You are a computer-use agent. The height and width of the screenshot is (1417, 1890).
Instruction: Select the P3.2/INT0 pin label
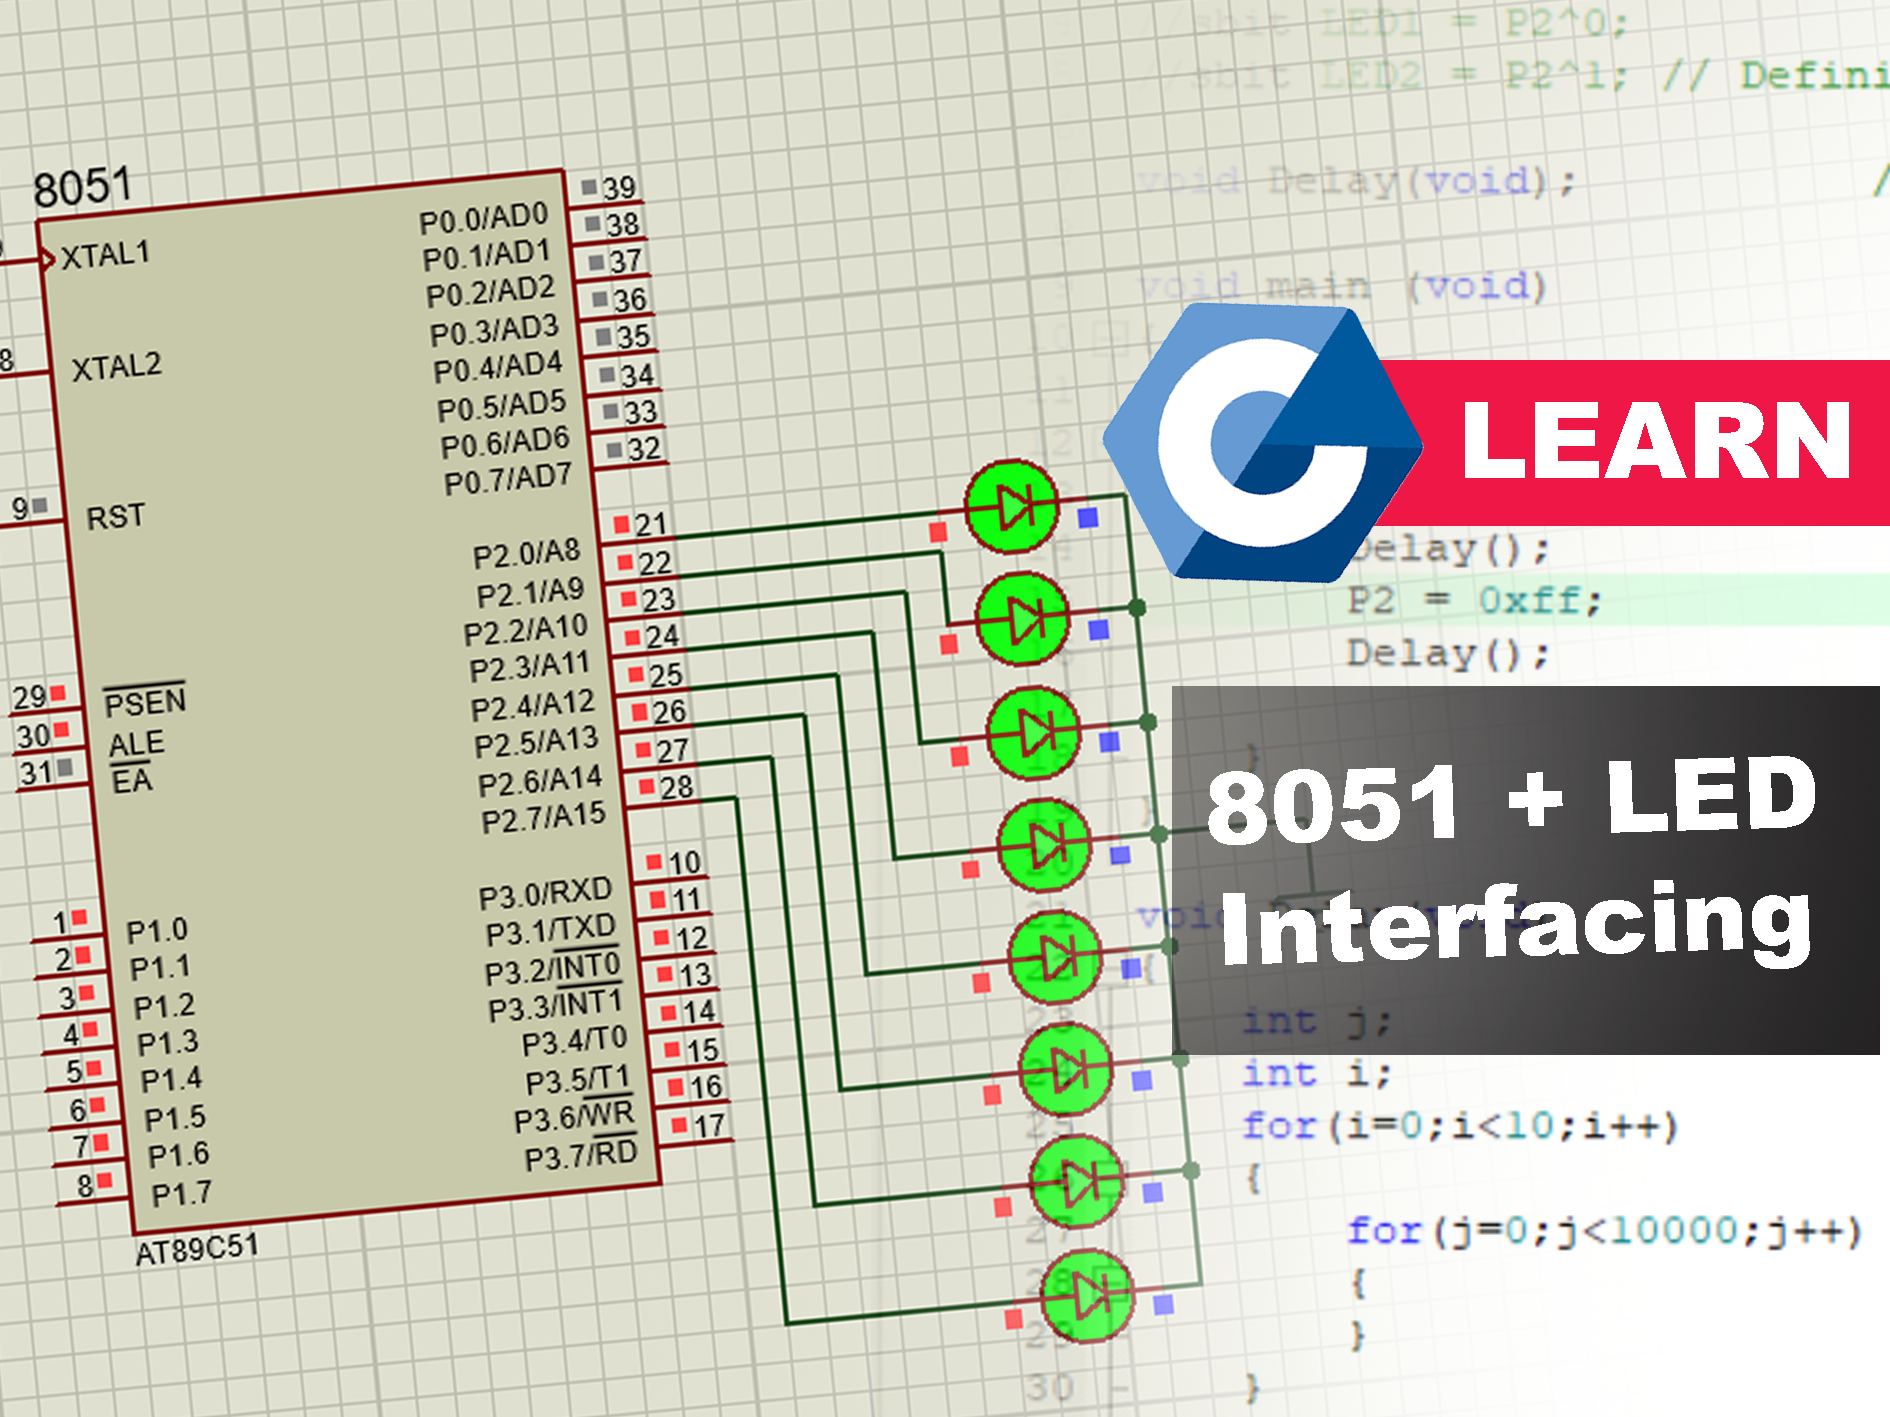[x=553, y=969]
